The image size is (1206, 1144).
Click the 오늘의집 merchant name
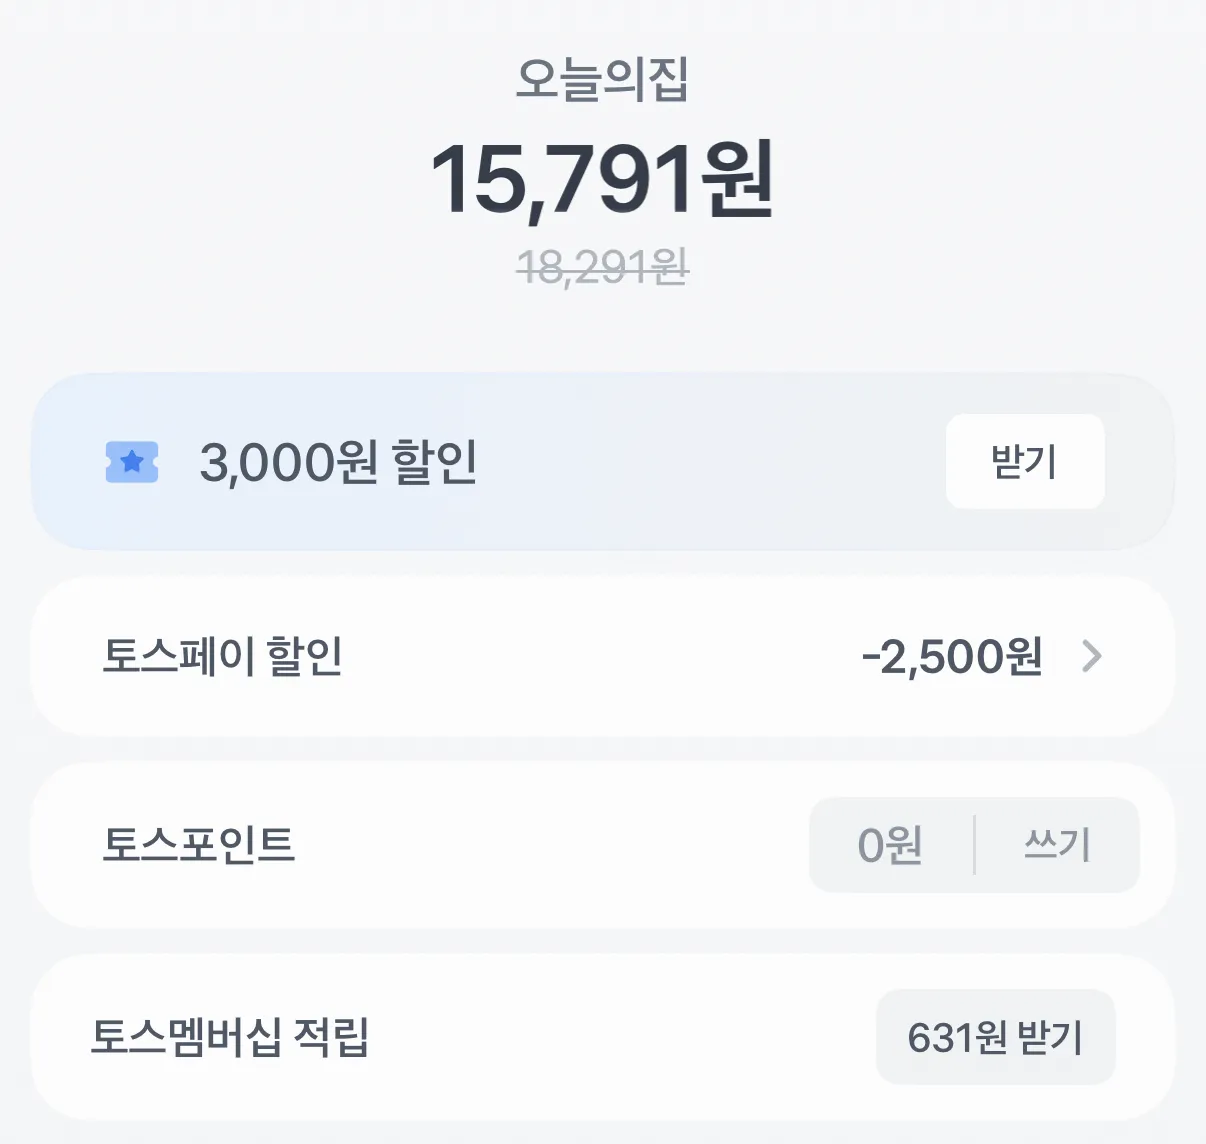point(602,80)
